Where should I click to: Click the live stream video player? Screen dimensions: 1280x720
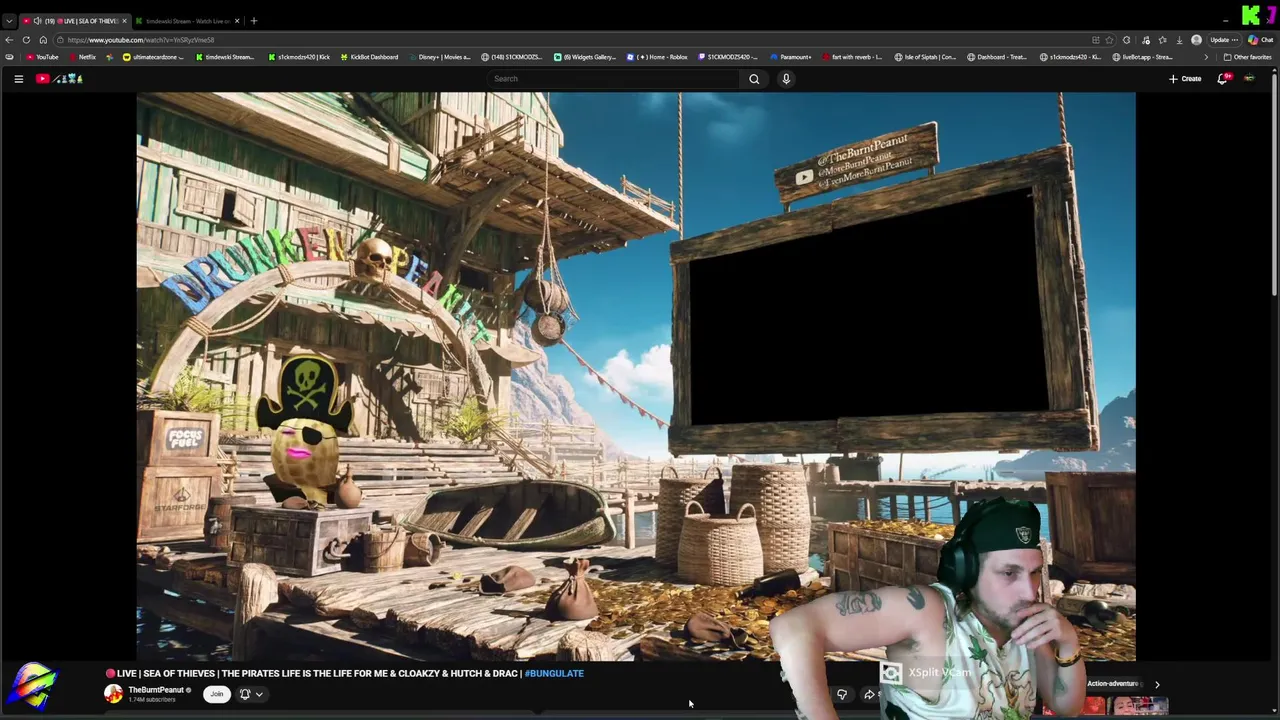pos(636,376)
